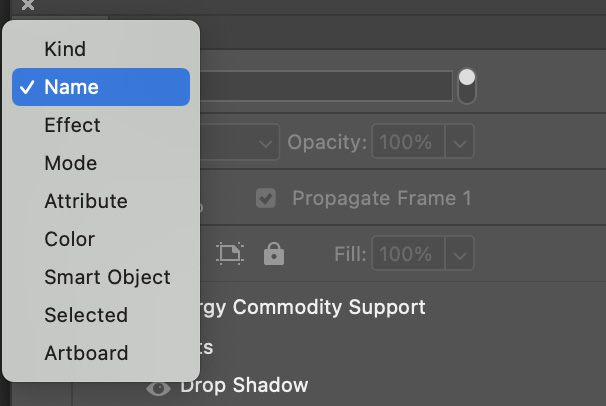Select the checked Name filter option

coord(101,87)
